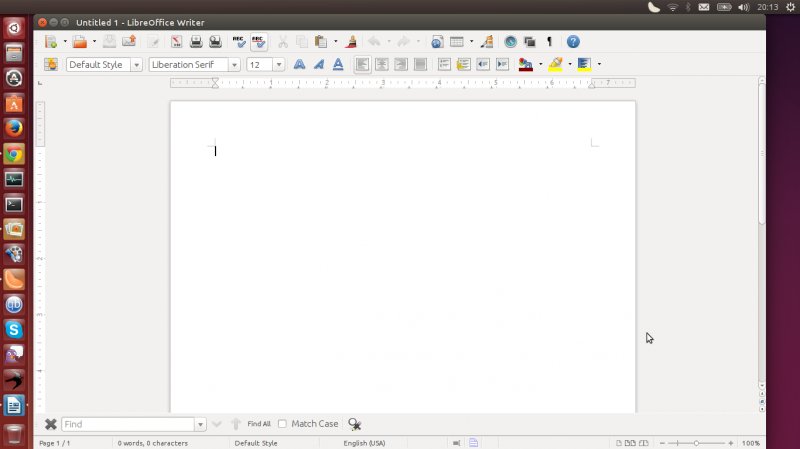
Task: Click the Find All button
Action: pos(258,424)
